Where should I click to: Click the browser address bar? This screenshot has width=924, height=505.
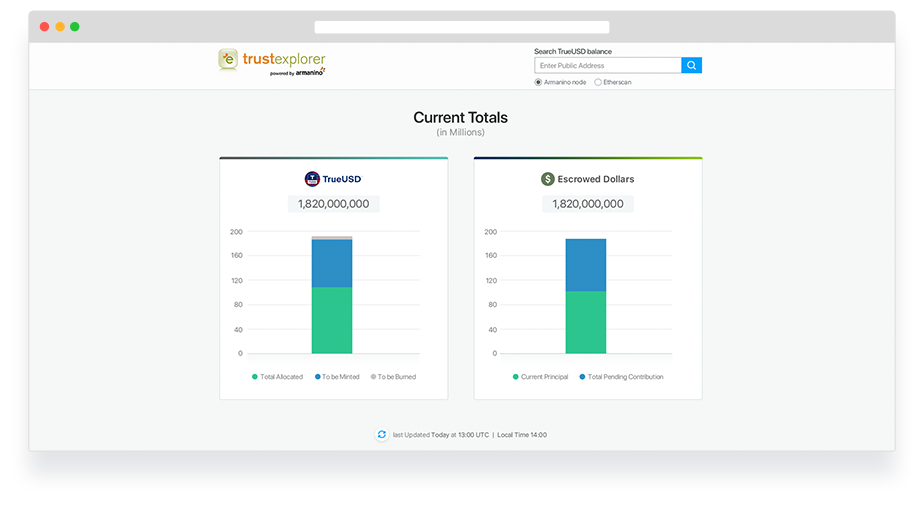(x=461, y=27)
